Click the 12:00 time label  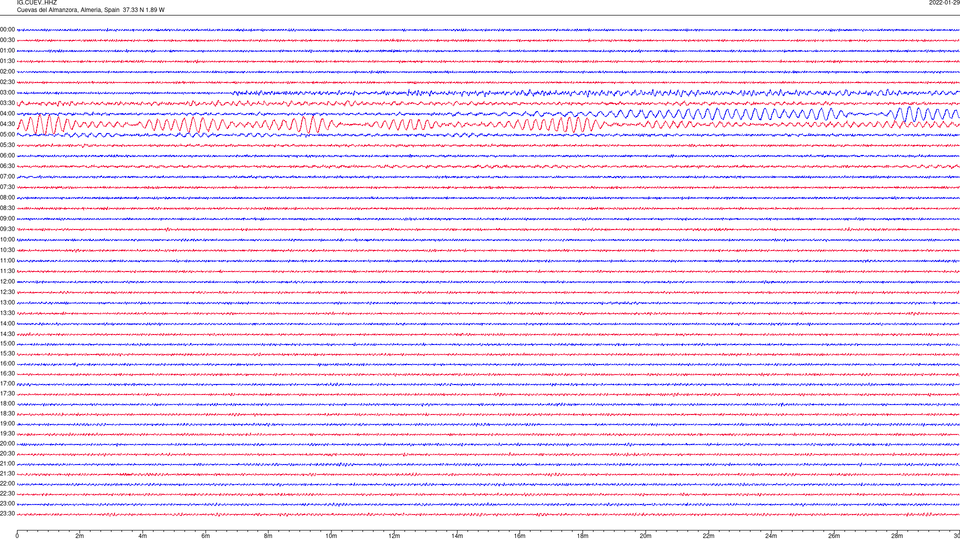(x=7, y=282)
